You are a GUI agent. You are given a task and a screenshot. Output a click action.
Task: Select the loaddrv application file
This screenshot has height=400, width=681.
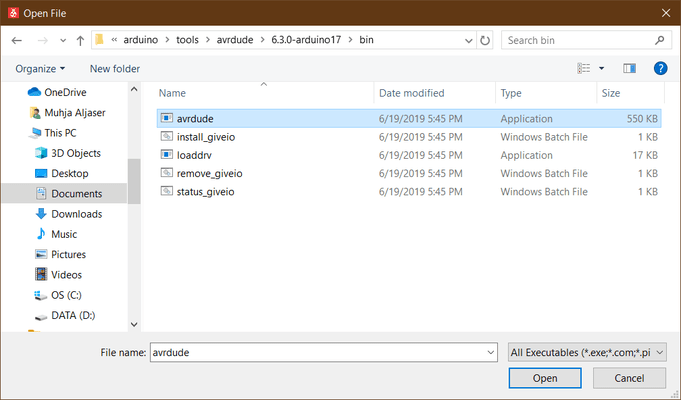coord(409,155)
